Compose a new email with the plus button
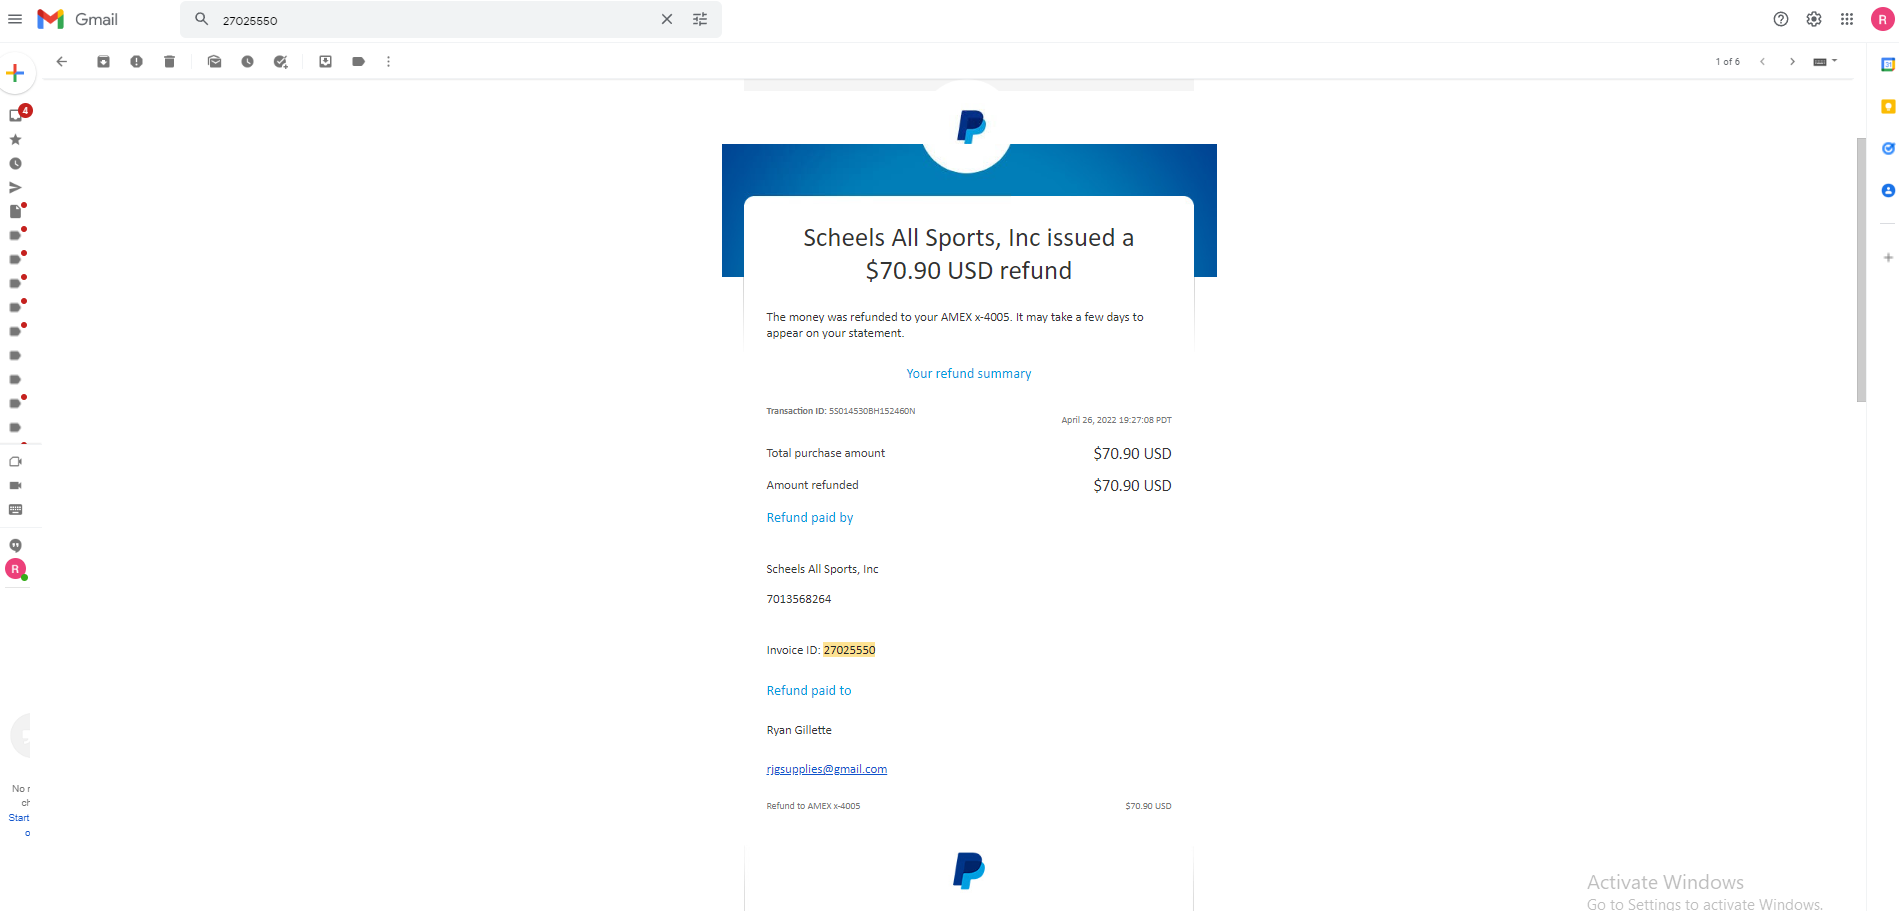The image size is (1899, 911). pyautogui.click(x=15, y=73)
